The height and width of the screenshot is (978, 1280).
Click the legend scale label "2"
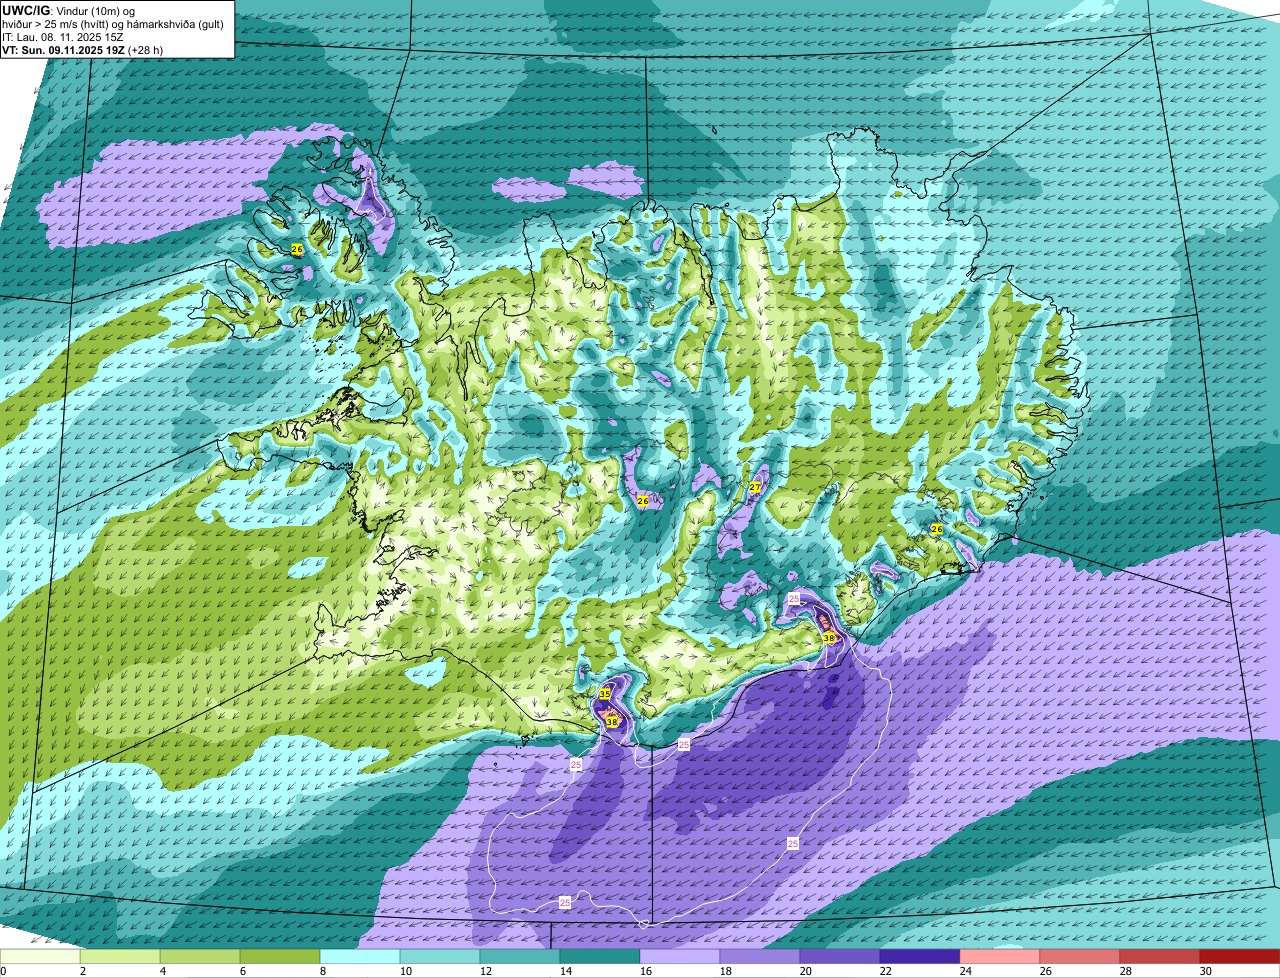(83, 971)
